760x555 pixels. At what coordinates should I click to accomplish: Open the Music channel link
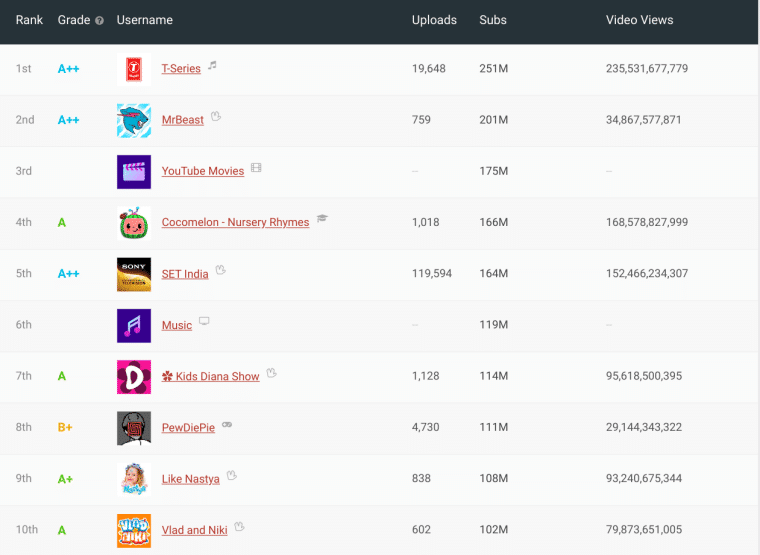[176, 325]
